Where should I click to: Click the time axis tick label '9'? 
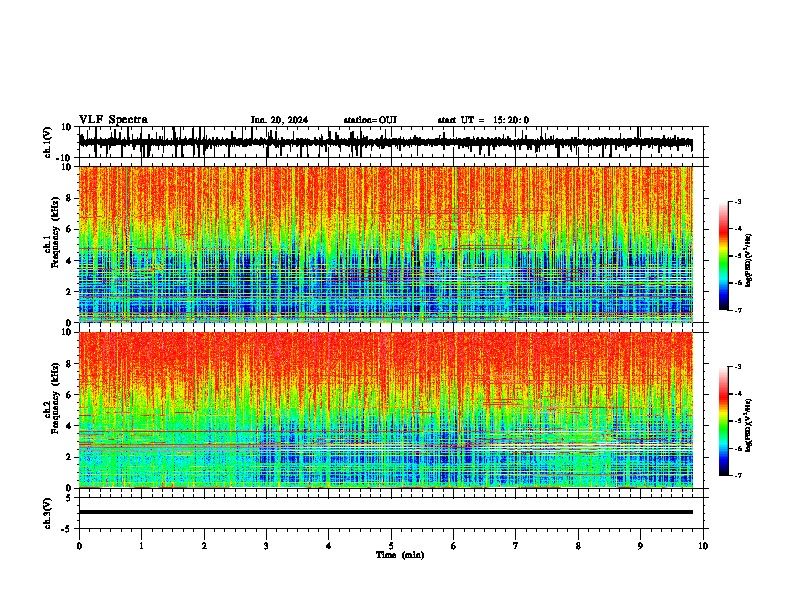tap(640, 546)
